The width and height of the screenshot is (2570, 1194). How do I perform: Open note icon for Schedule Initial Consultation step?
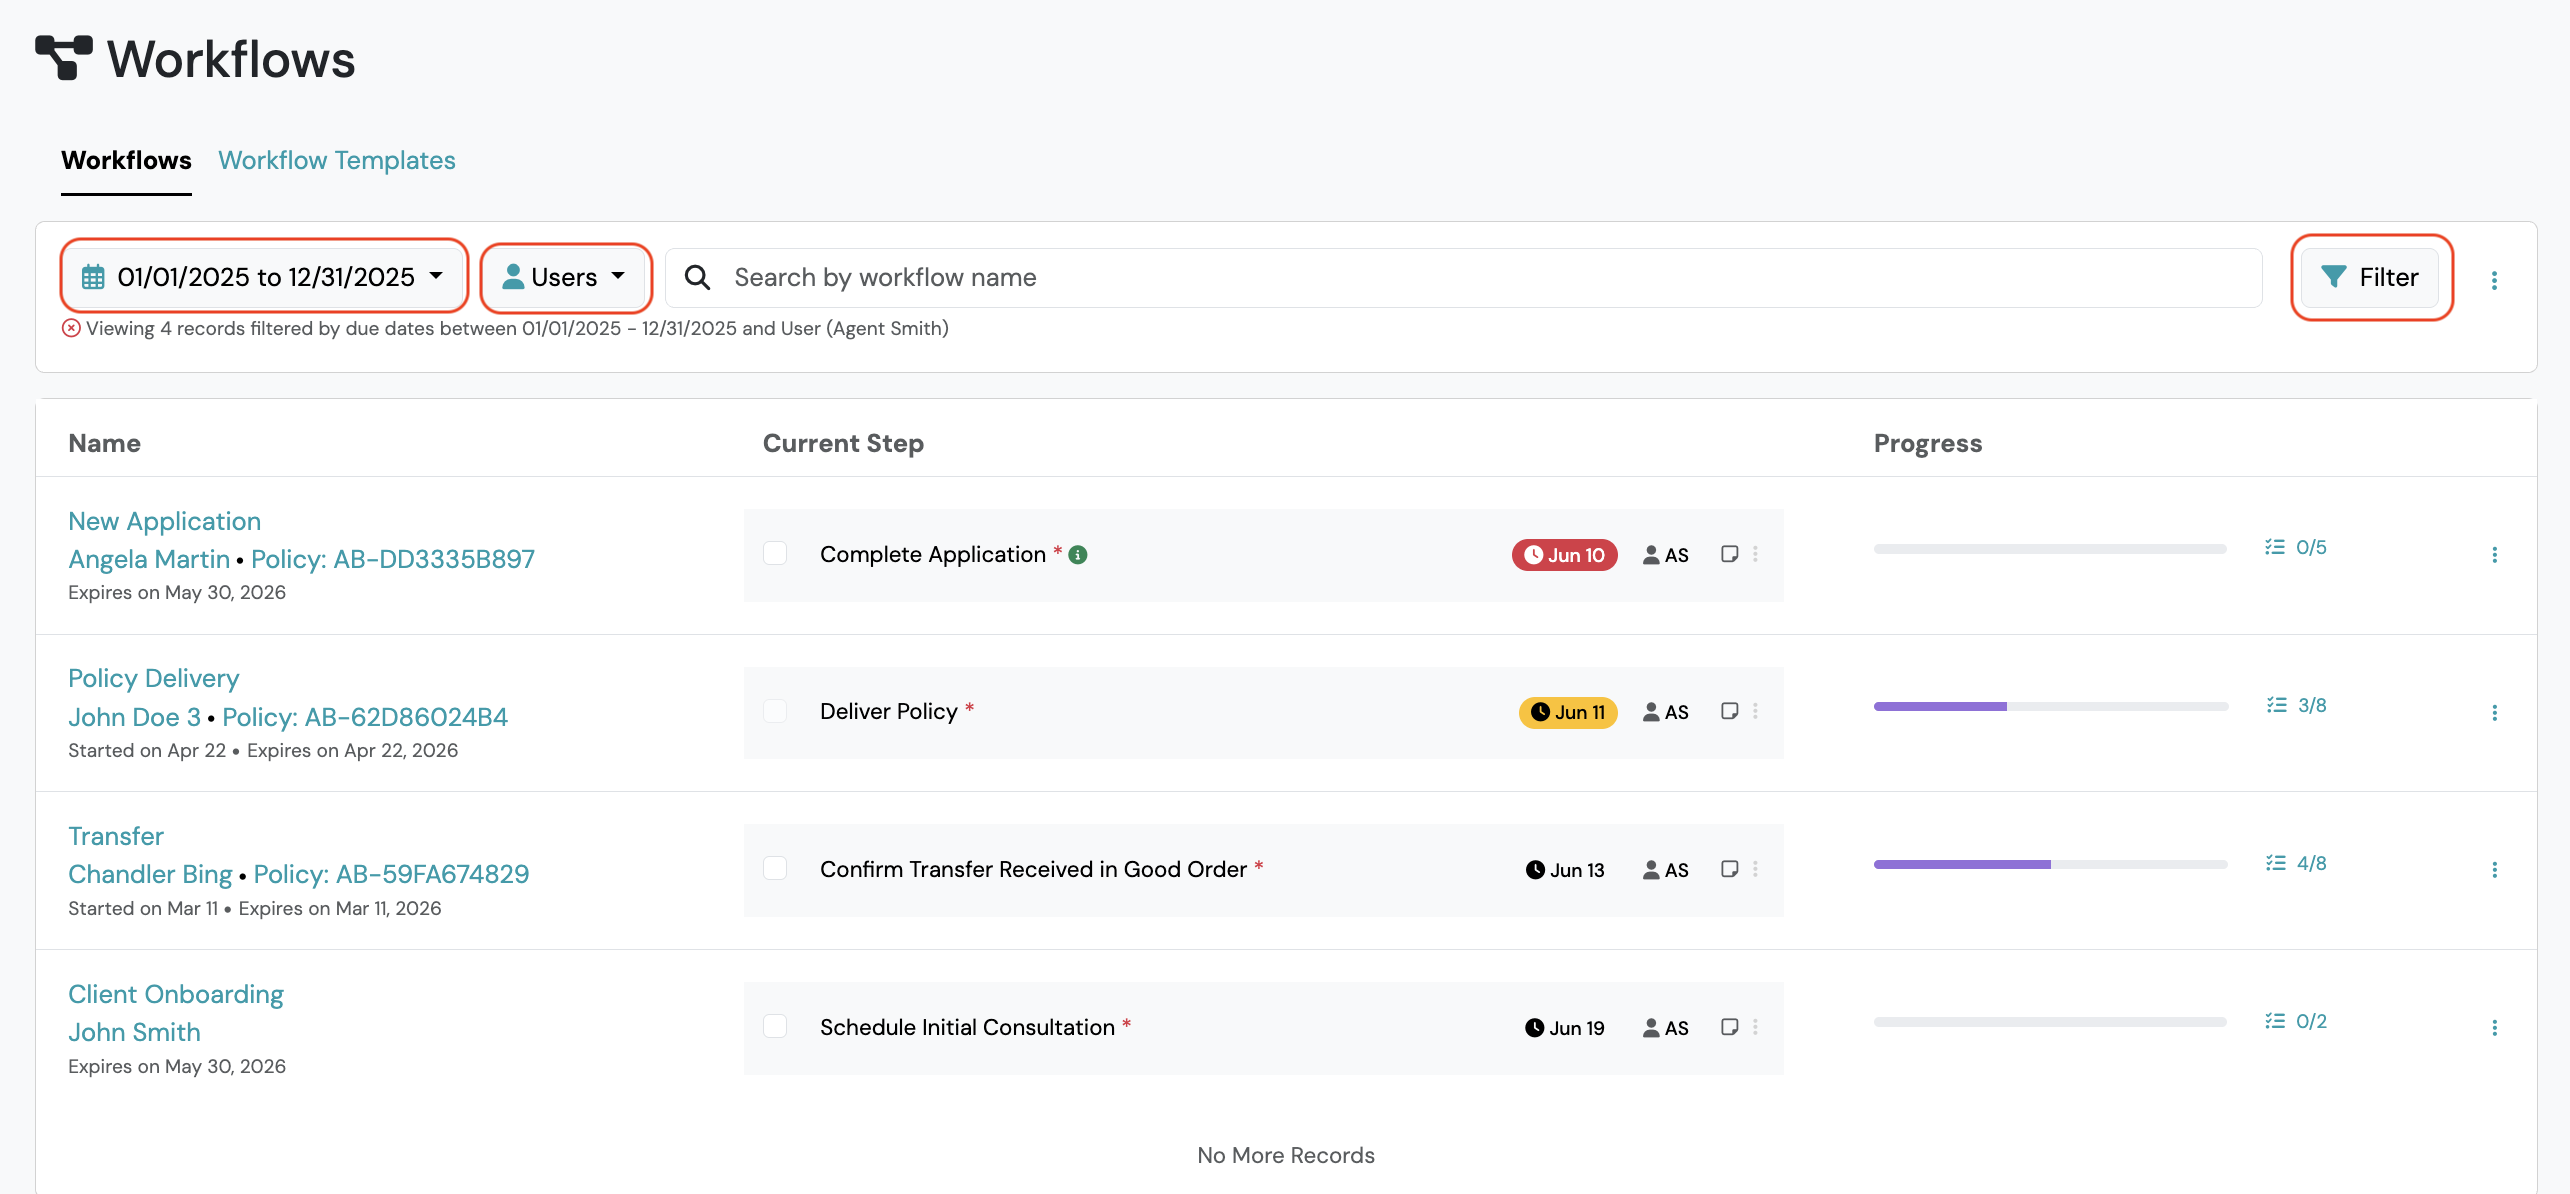(1729, 1027)
